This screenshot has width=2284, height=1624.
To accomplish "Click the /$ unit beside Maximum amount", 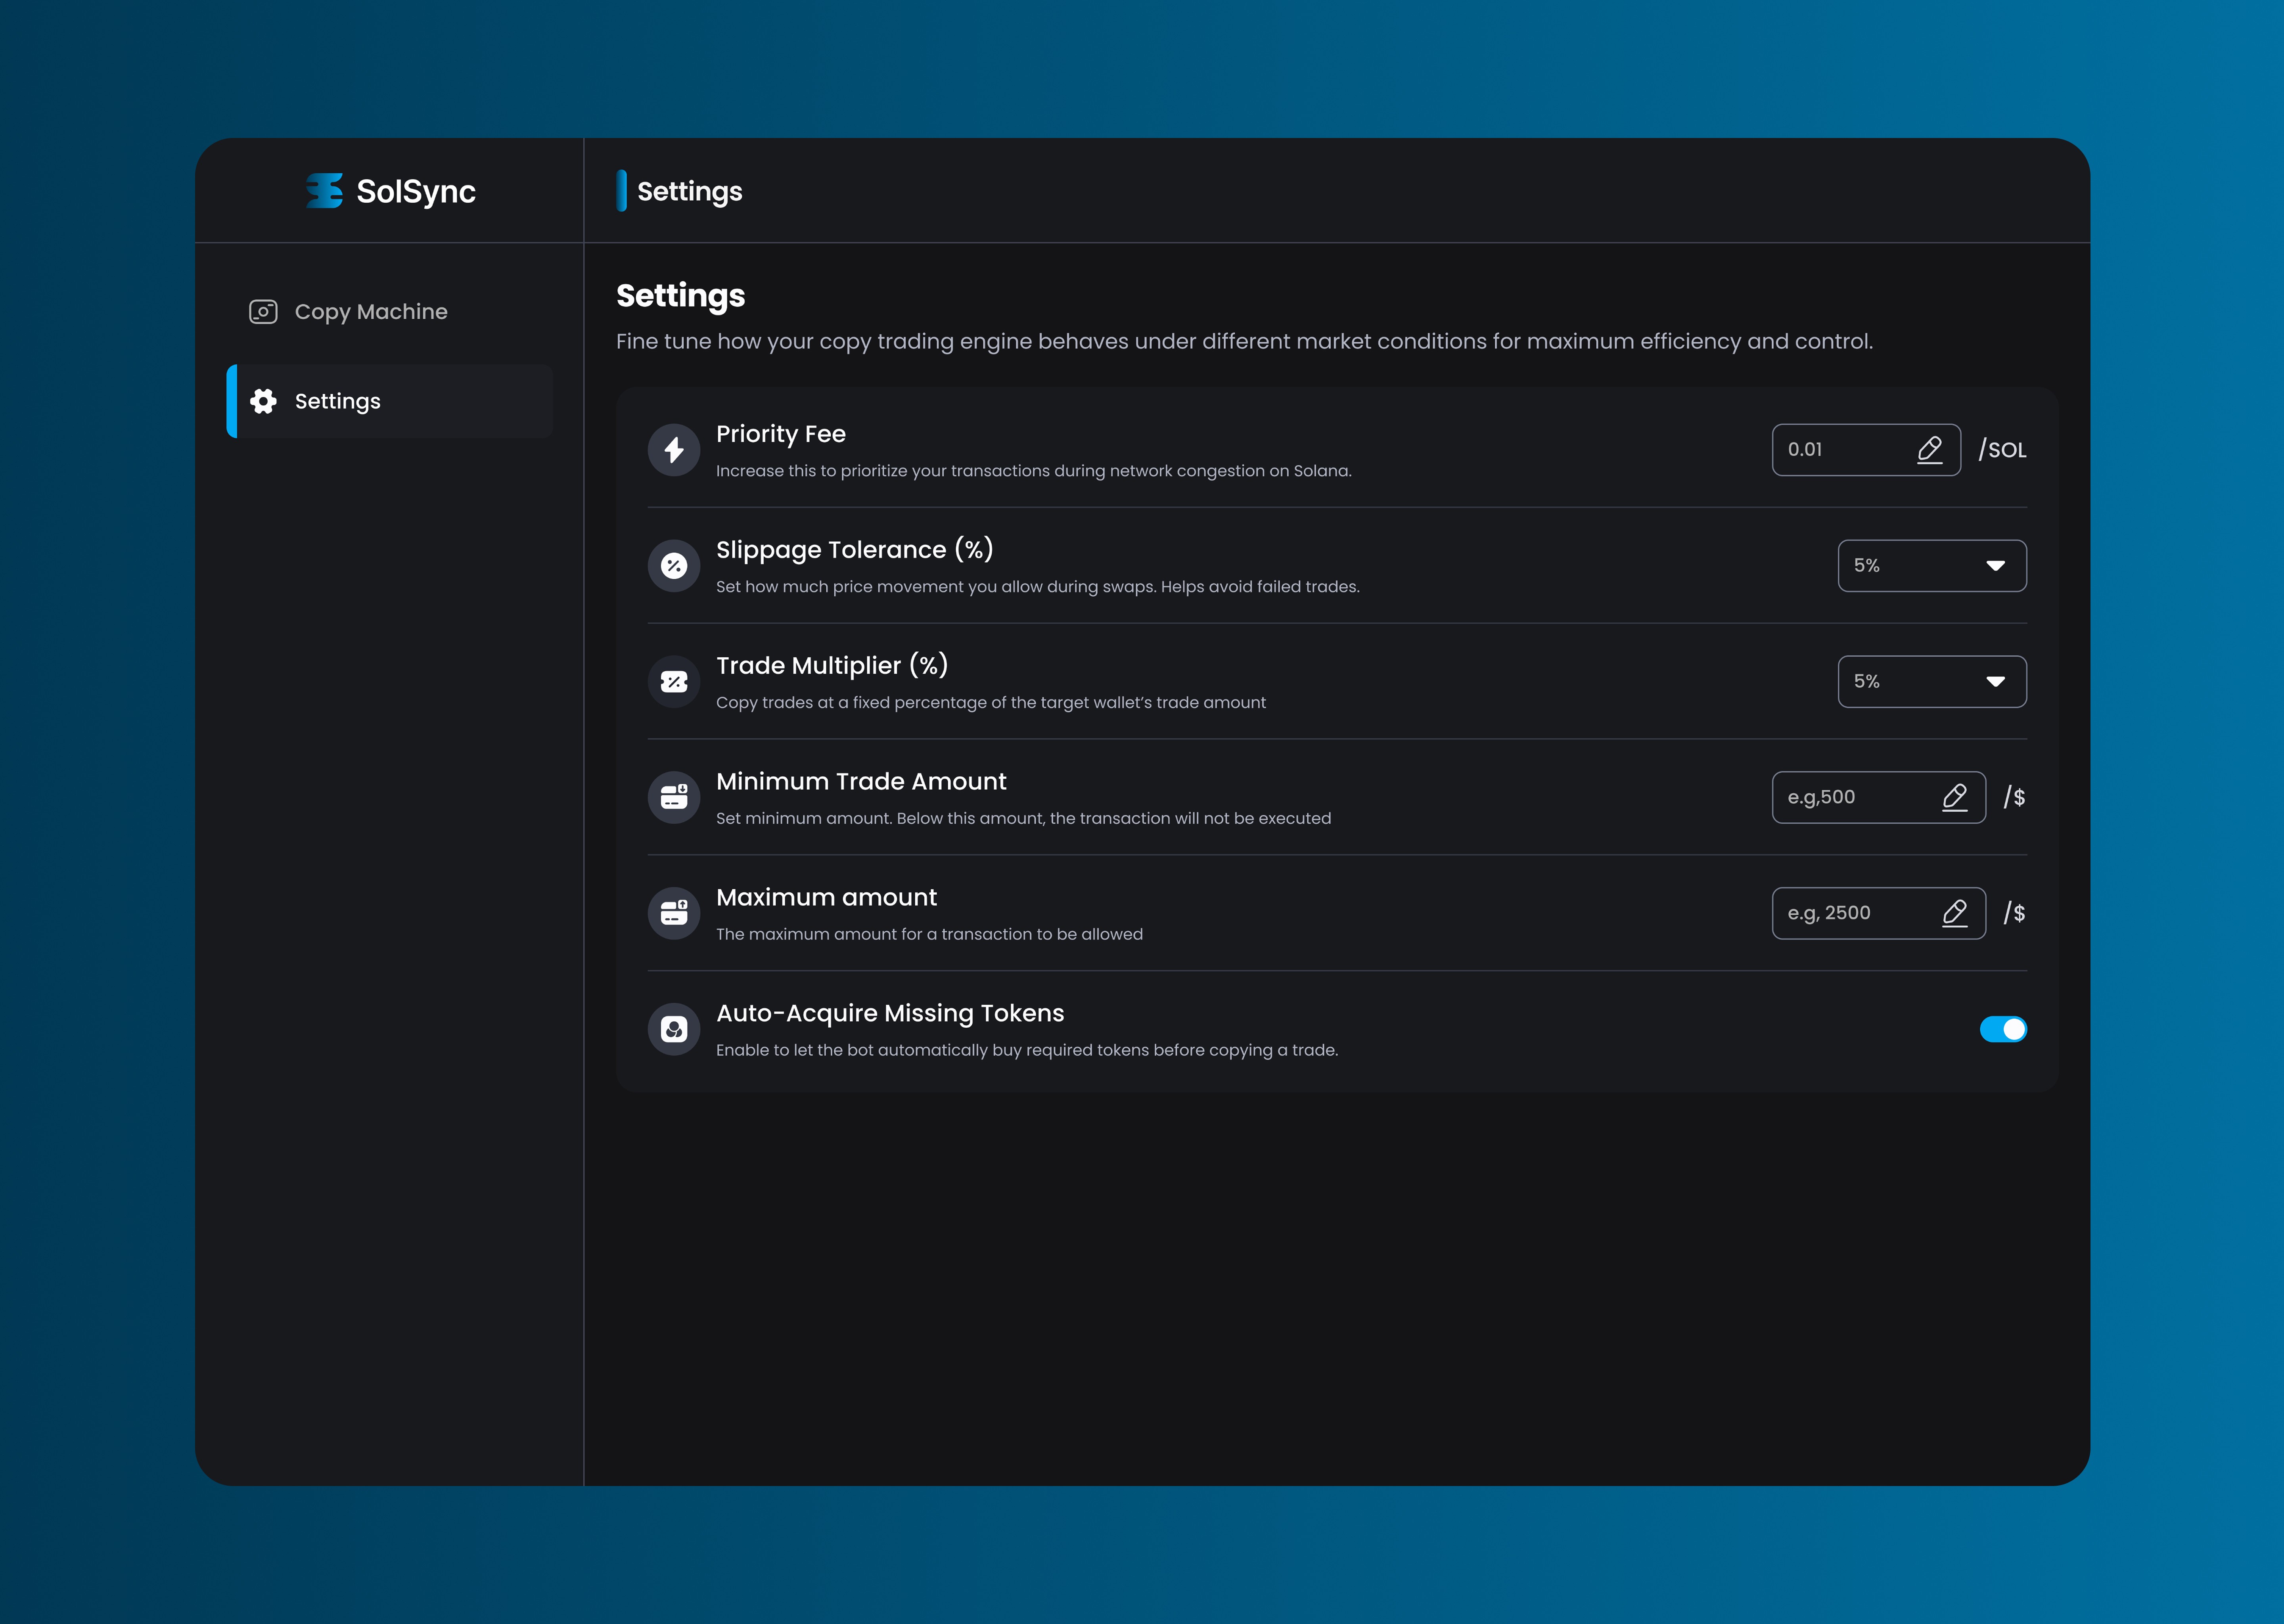I will pos(2015,914).
